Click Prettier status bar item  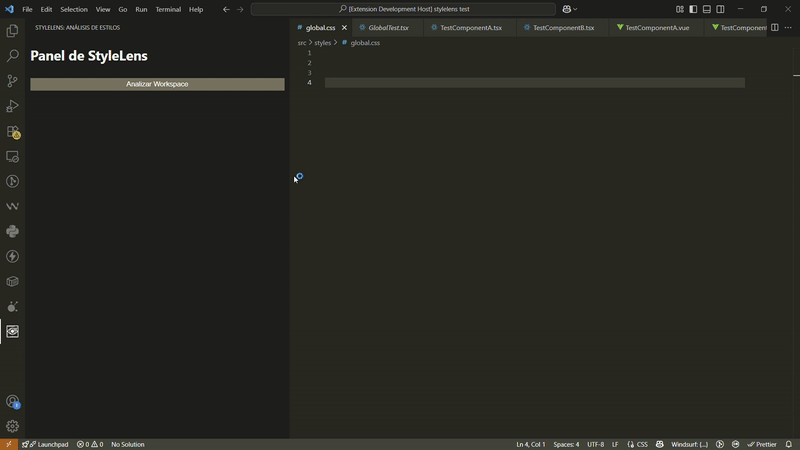762,444
